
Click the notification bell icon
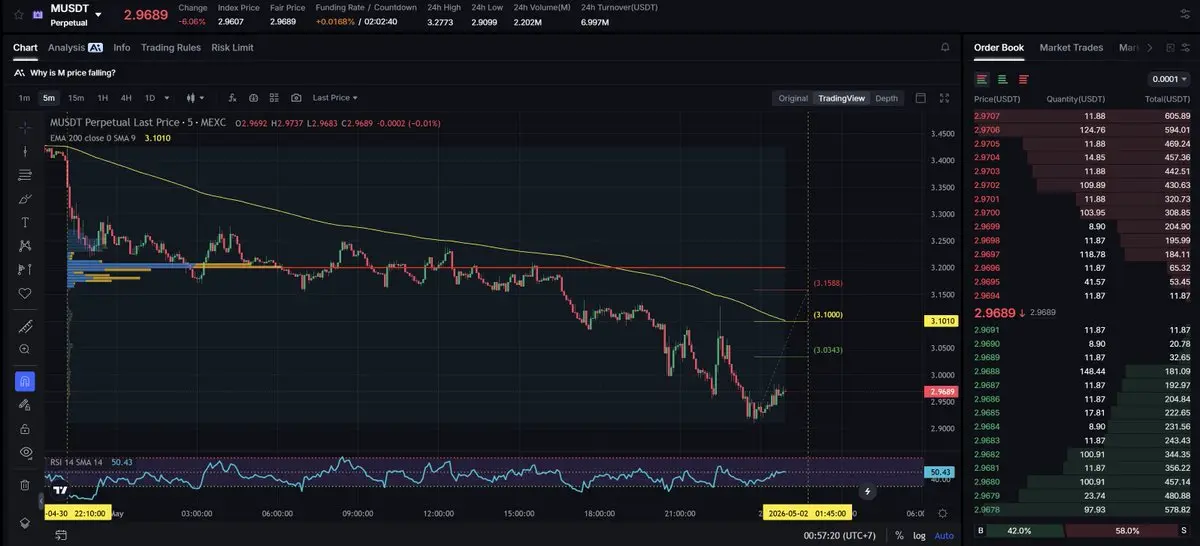[x=945, y=47]
